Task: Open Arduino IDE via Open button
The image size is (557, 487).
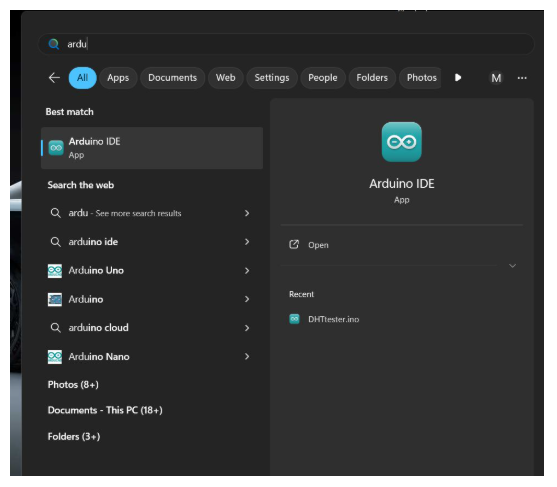Action: (x=401, y=245)
